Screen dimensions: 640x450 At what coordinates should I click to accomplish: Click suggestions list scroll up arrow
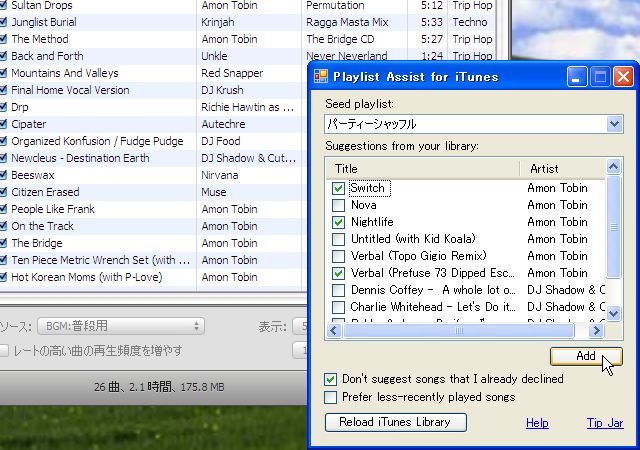tap(613, 167)
